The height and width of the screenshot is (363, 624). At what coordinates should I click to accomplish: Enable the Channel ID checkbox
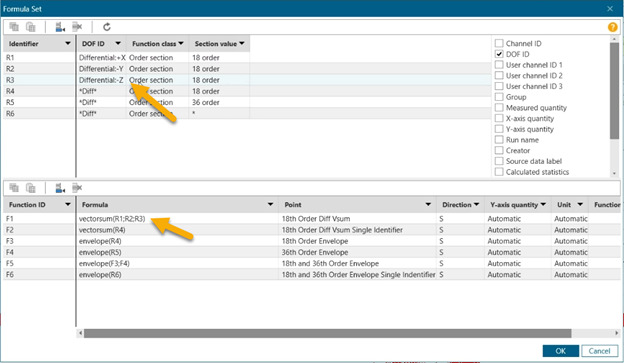pyautogui.click(x=499, y=43)
